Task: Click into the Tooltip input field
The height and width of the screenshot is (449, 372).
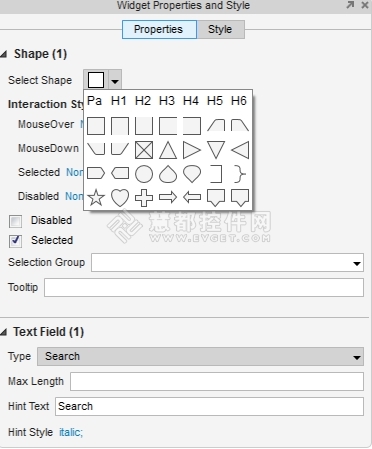Action: pos(204,287)
